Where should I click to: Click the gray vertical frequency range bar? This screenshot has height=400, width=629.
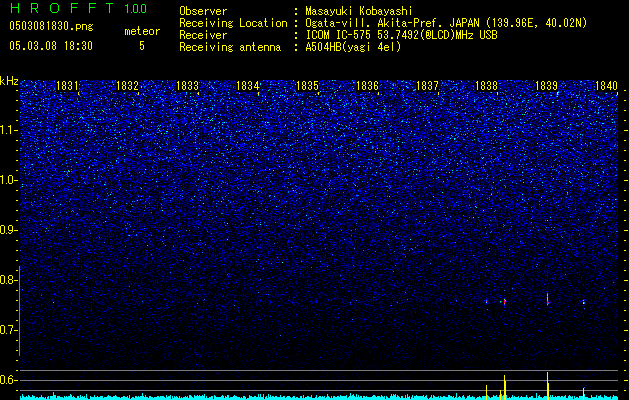pyautogui.click(x=19, y=311)
